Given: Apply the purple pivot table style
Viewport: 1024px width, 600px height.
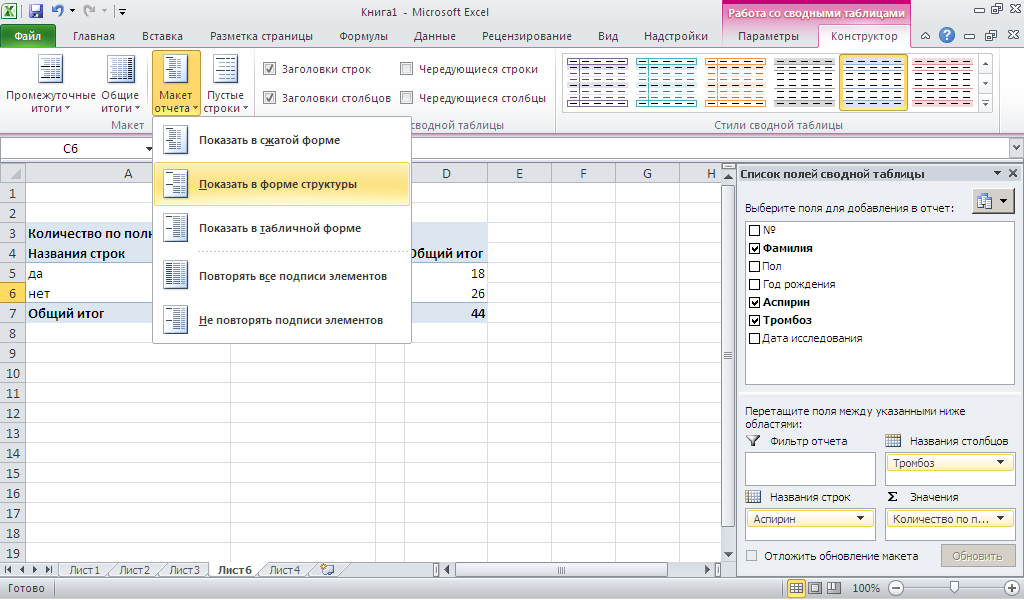Looking at the screenshot, I should point(597,82).
